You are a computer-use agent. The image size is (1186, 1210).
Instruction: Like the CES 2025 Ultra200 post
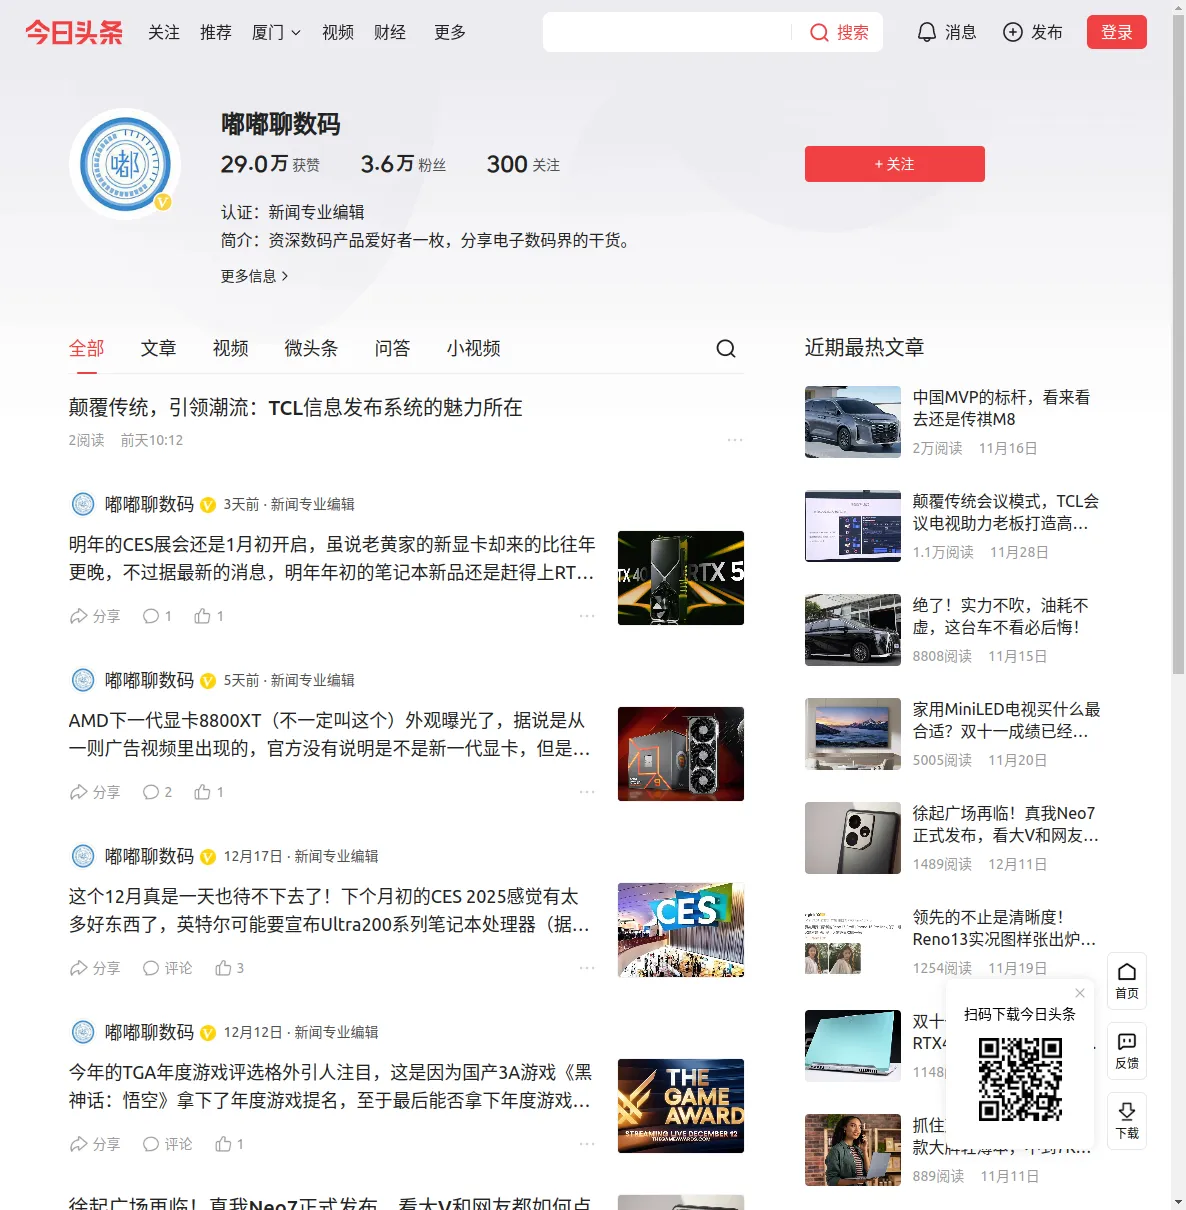[230, 968]
